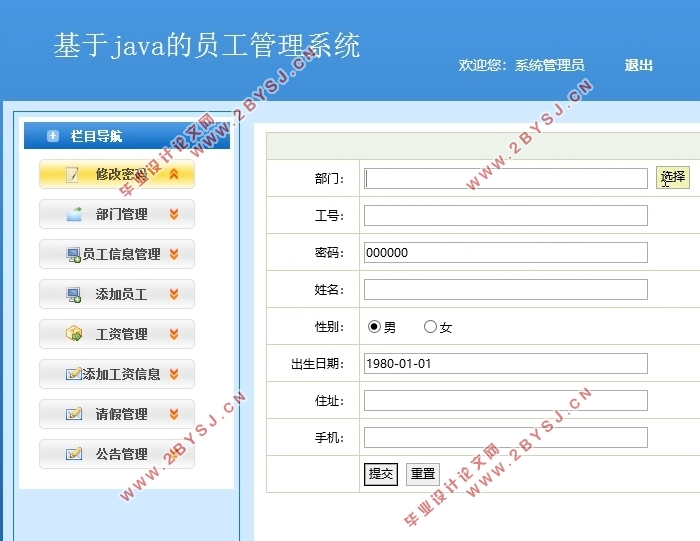Click the folder icon on 部门管理
The image size is (700, 541).
point(74,214)
